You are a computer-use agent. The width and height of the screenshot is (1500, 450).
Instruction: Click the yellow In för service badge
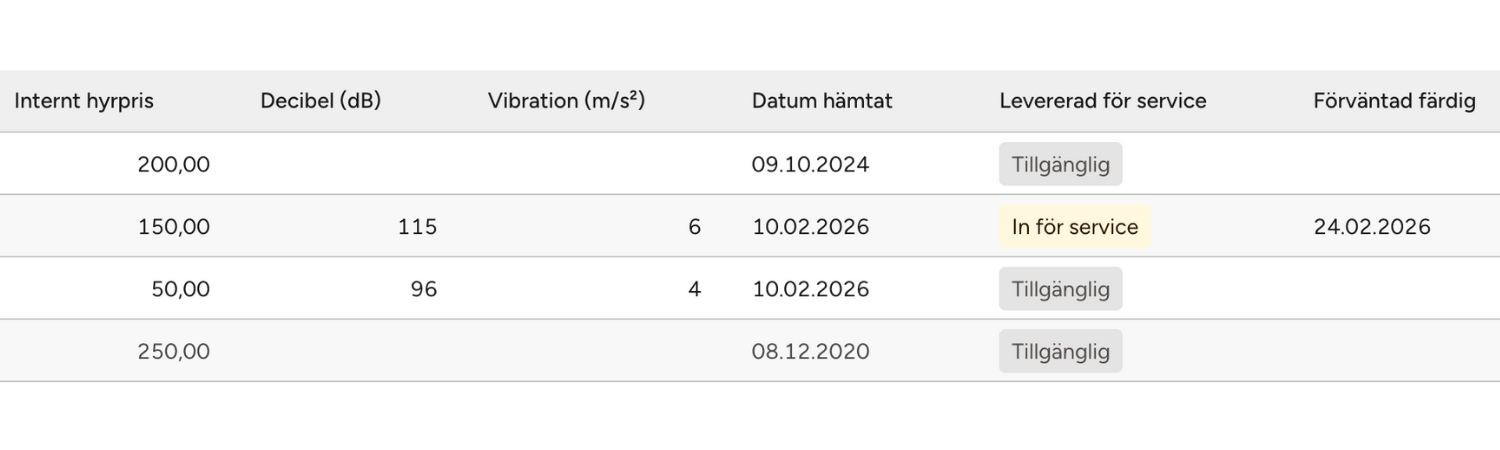[x=1075, y=227]
